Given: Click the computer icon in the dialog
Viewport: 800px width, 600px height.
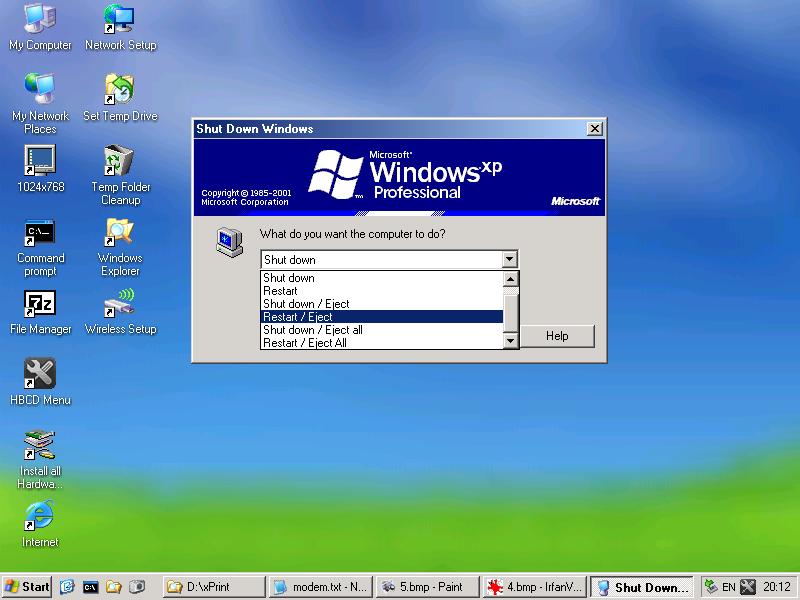Looking at the screenshot, I should pos(230,242).
